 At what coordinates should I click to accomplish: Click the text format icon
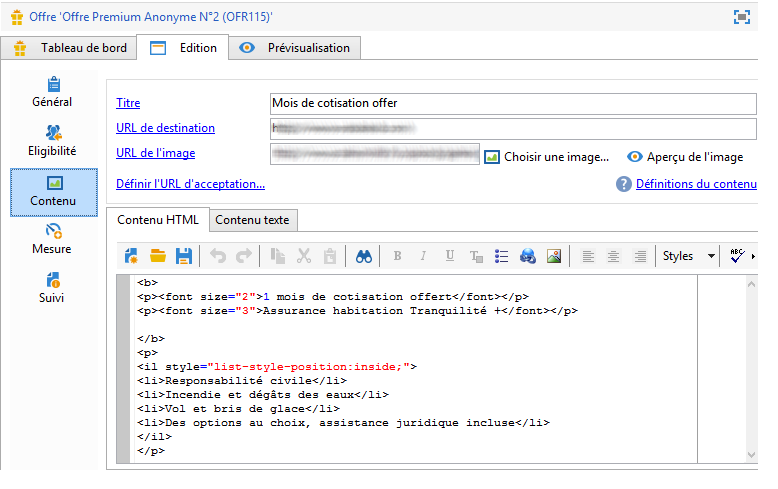[x=476, y=256]
